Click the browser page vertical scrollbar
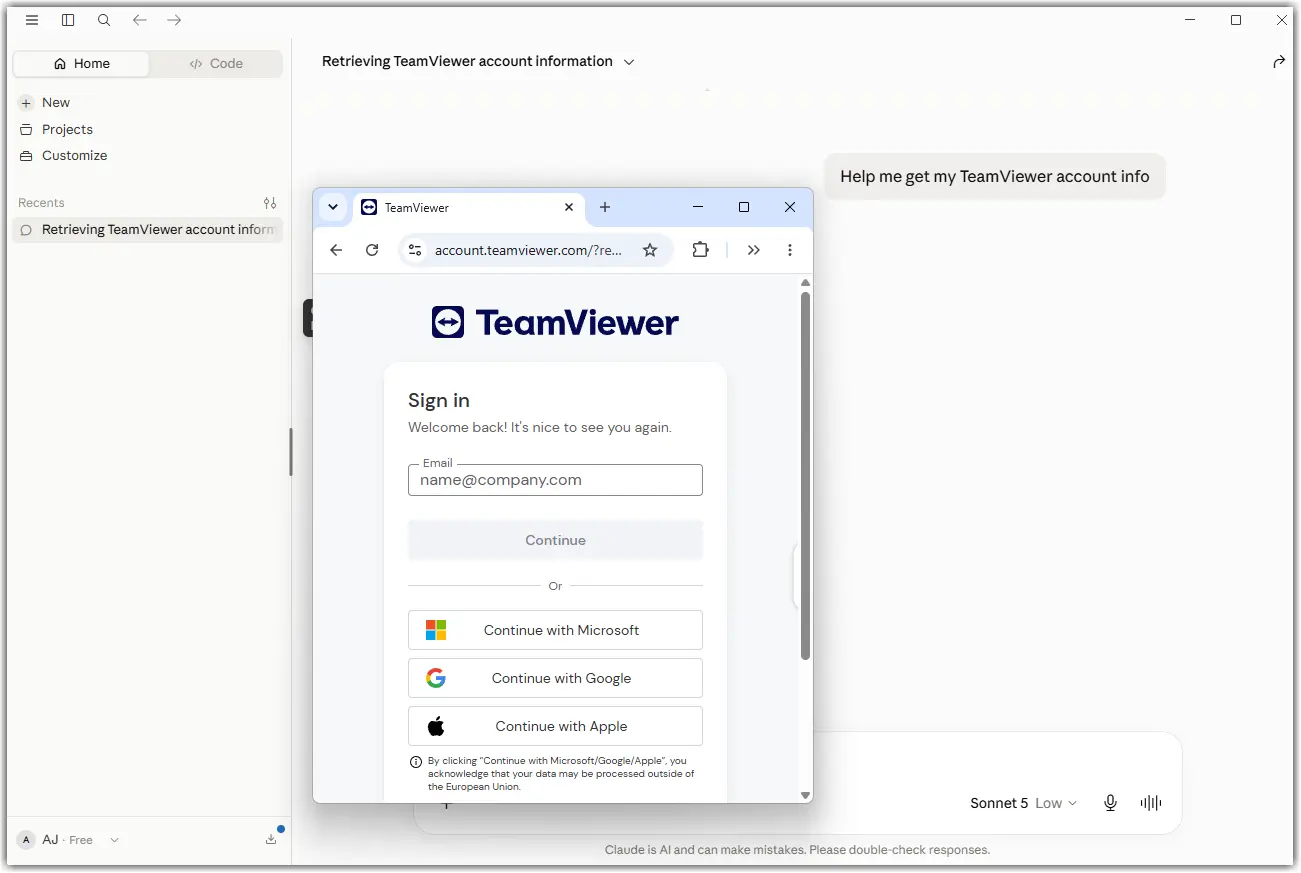The image size is (1301, 873). [805, 476]
